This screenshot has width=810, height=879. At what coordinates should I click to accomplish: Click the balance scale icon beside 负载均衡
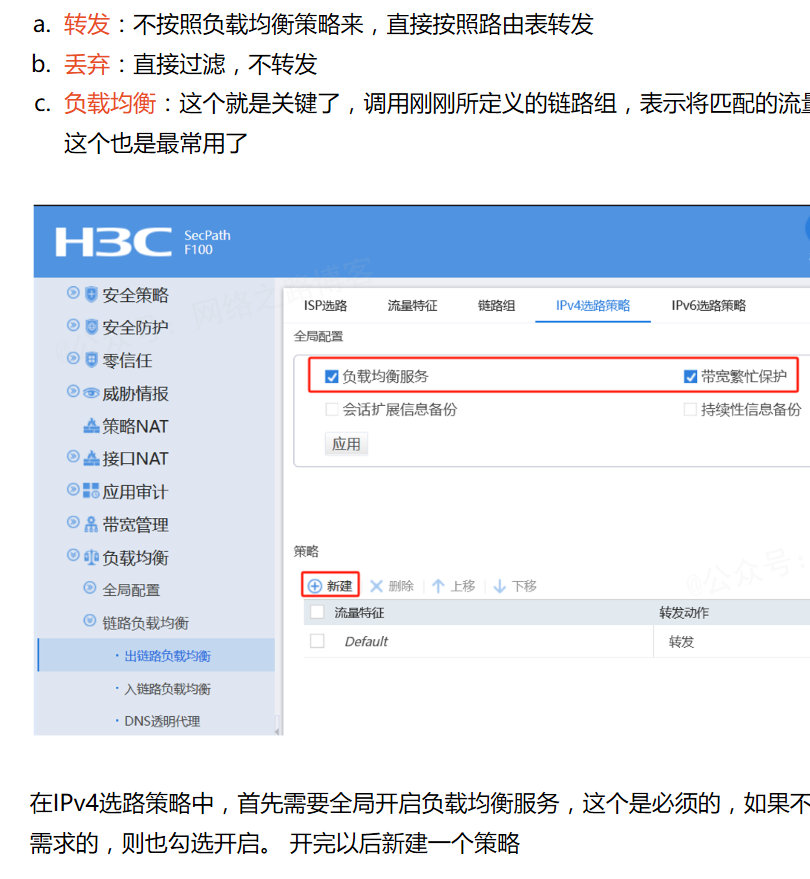tap(91, 557)
